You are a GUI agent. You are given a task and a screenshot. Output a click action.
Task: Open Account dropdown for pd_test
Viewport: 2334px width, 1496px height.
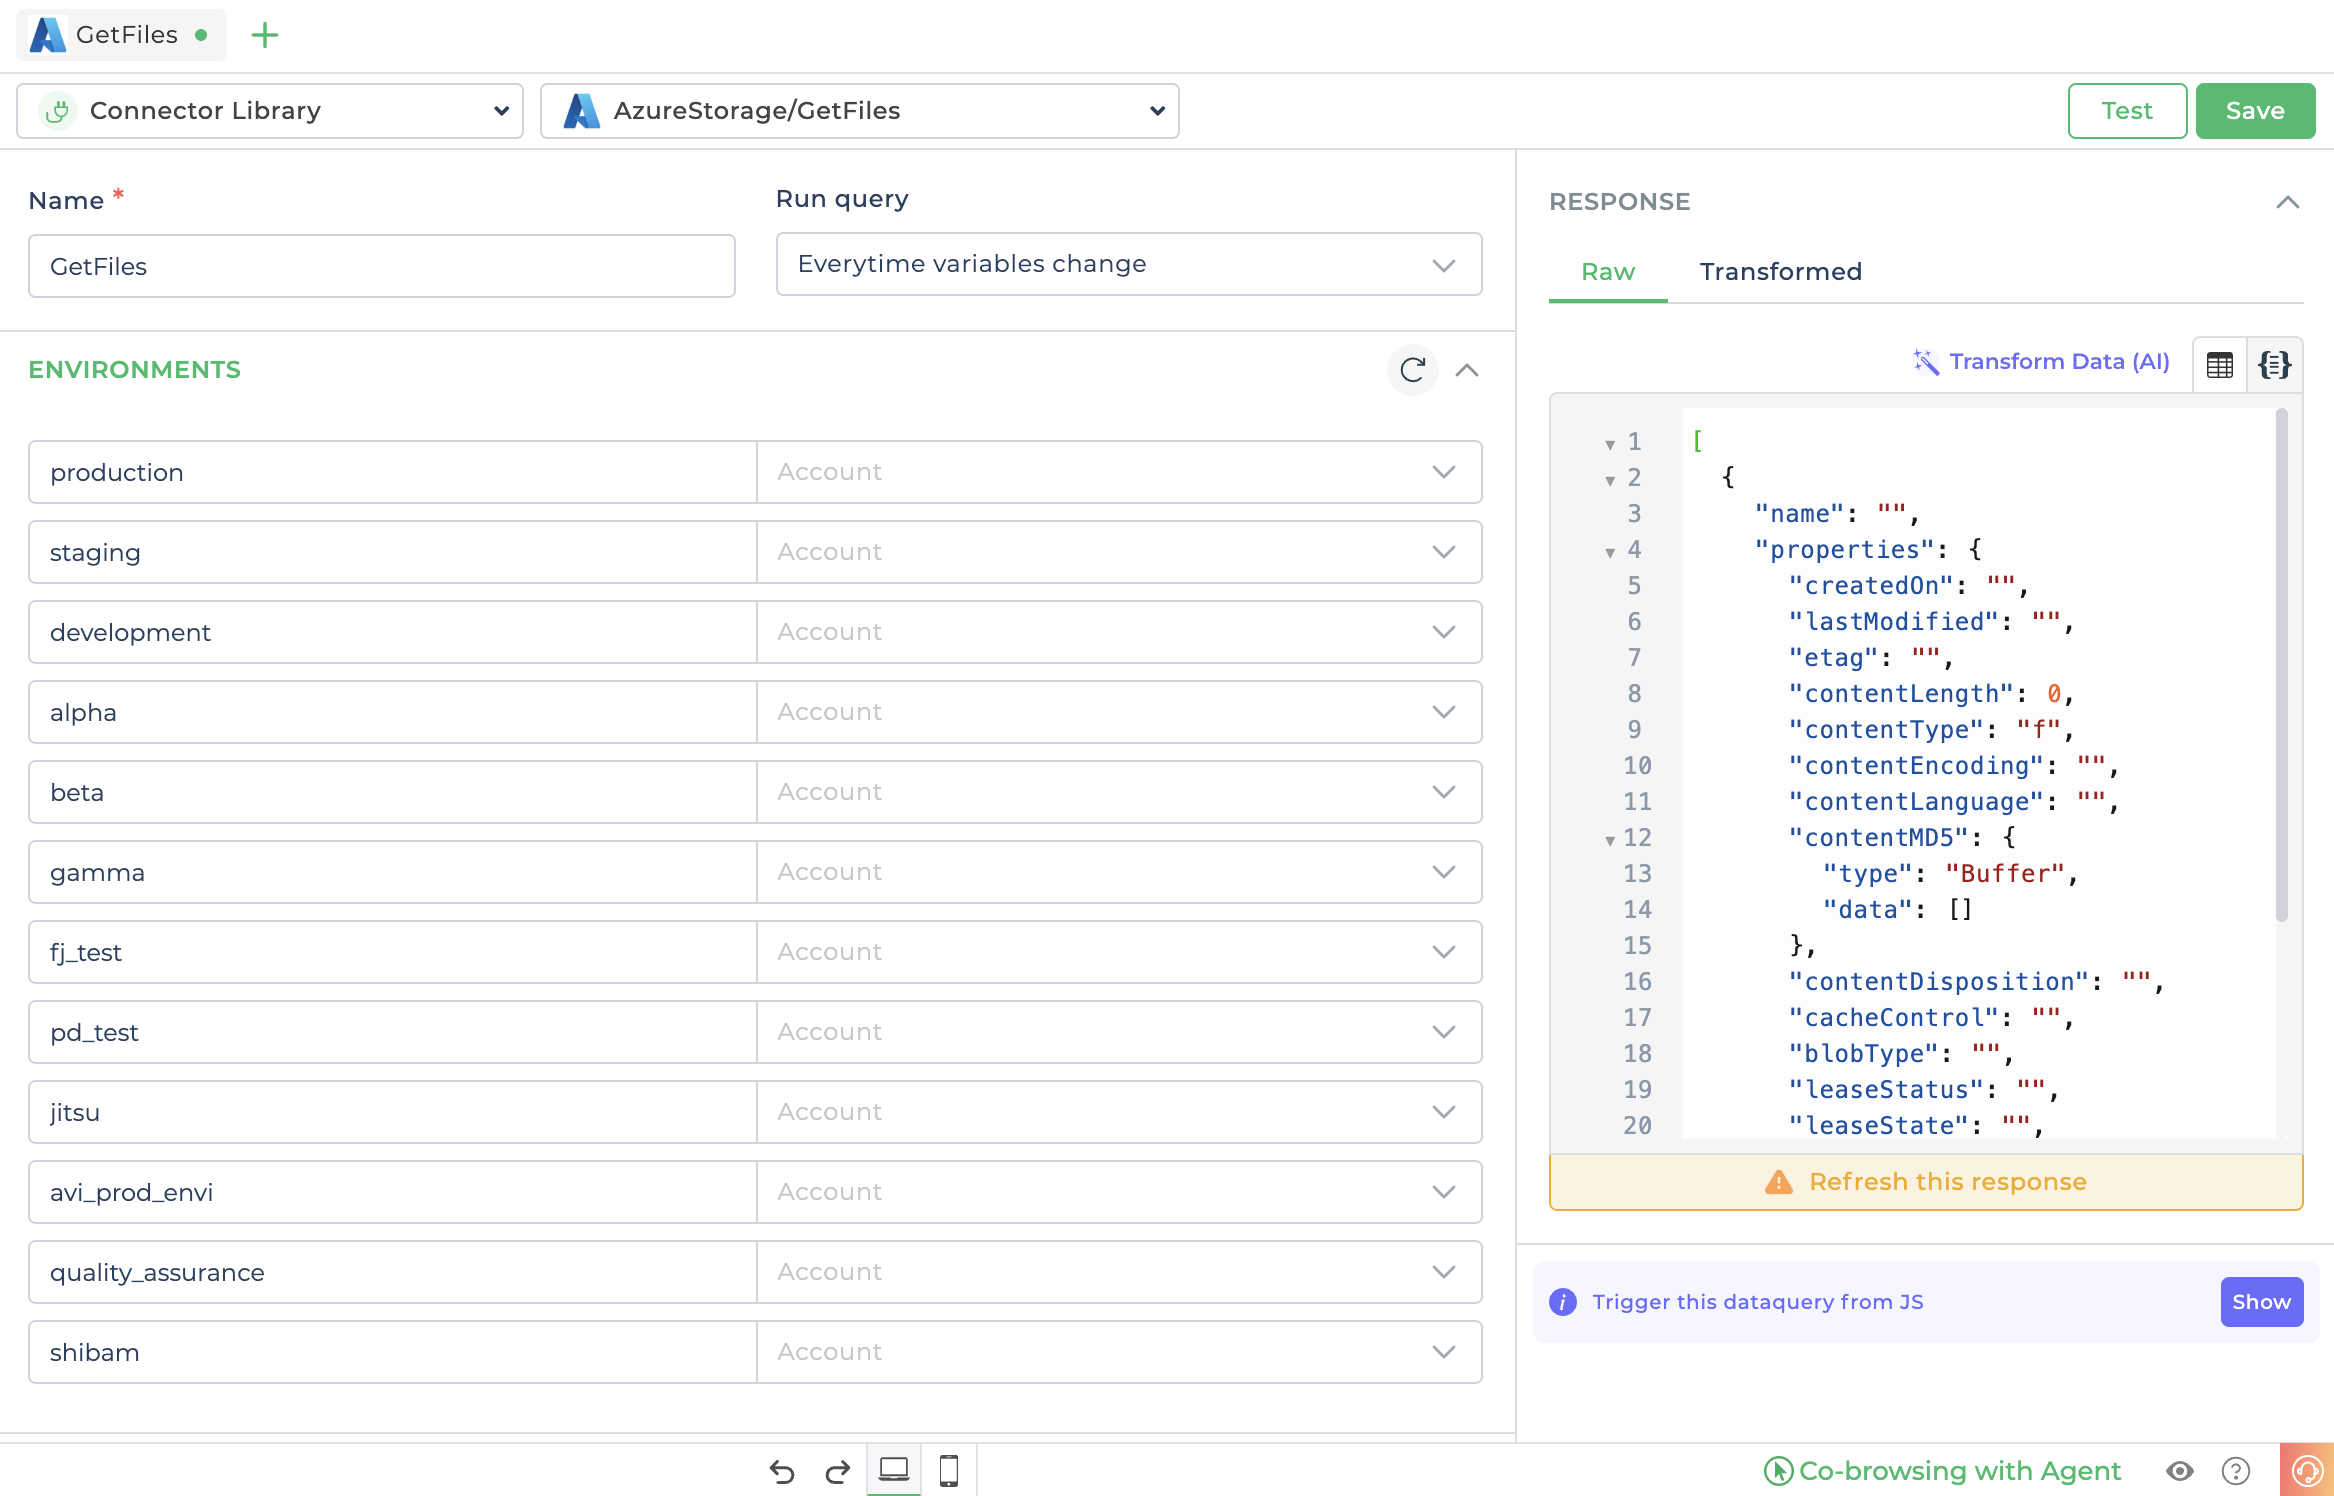pyautogui.click(x=1119, y=1032)
